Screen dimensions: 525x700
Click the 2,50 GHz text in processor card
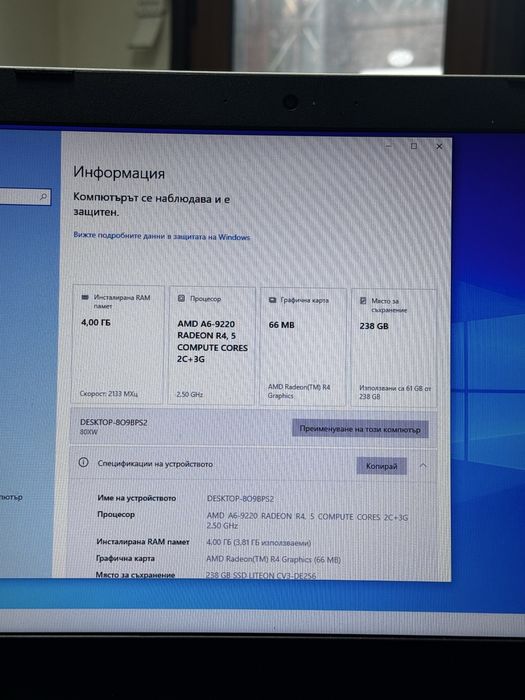(190, 395)
